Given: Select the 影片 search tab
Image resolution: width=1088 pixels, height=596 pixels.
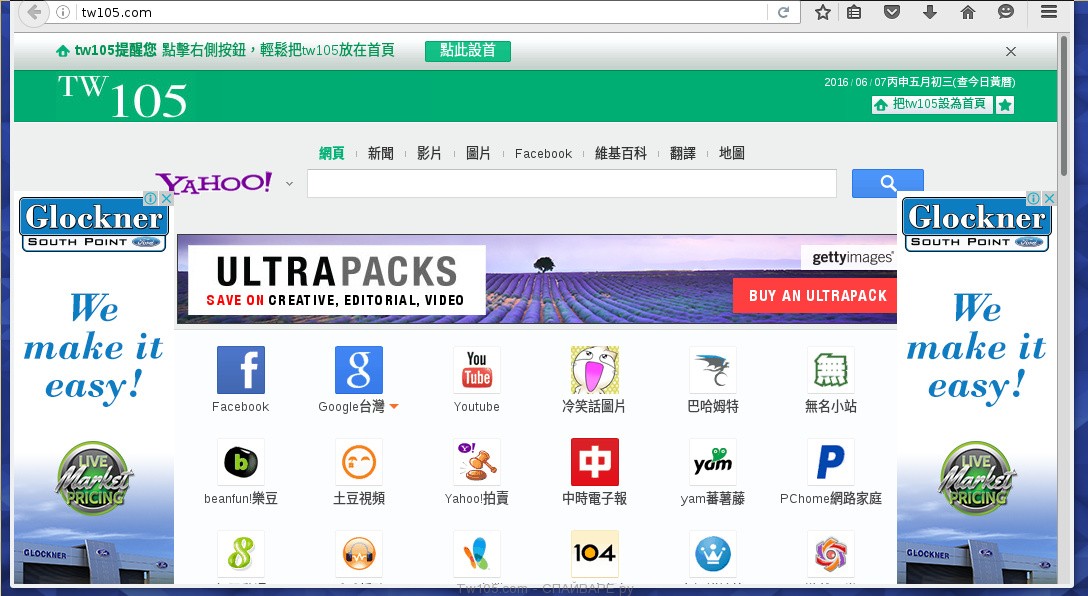Looking at the screenshot, I should 429,153.
